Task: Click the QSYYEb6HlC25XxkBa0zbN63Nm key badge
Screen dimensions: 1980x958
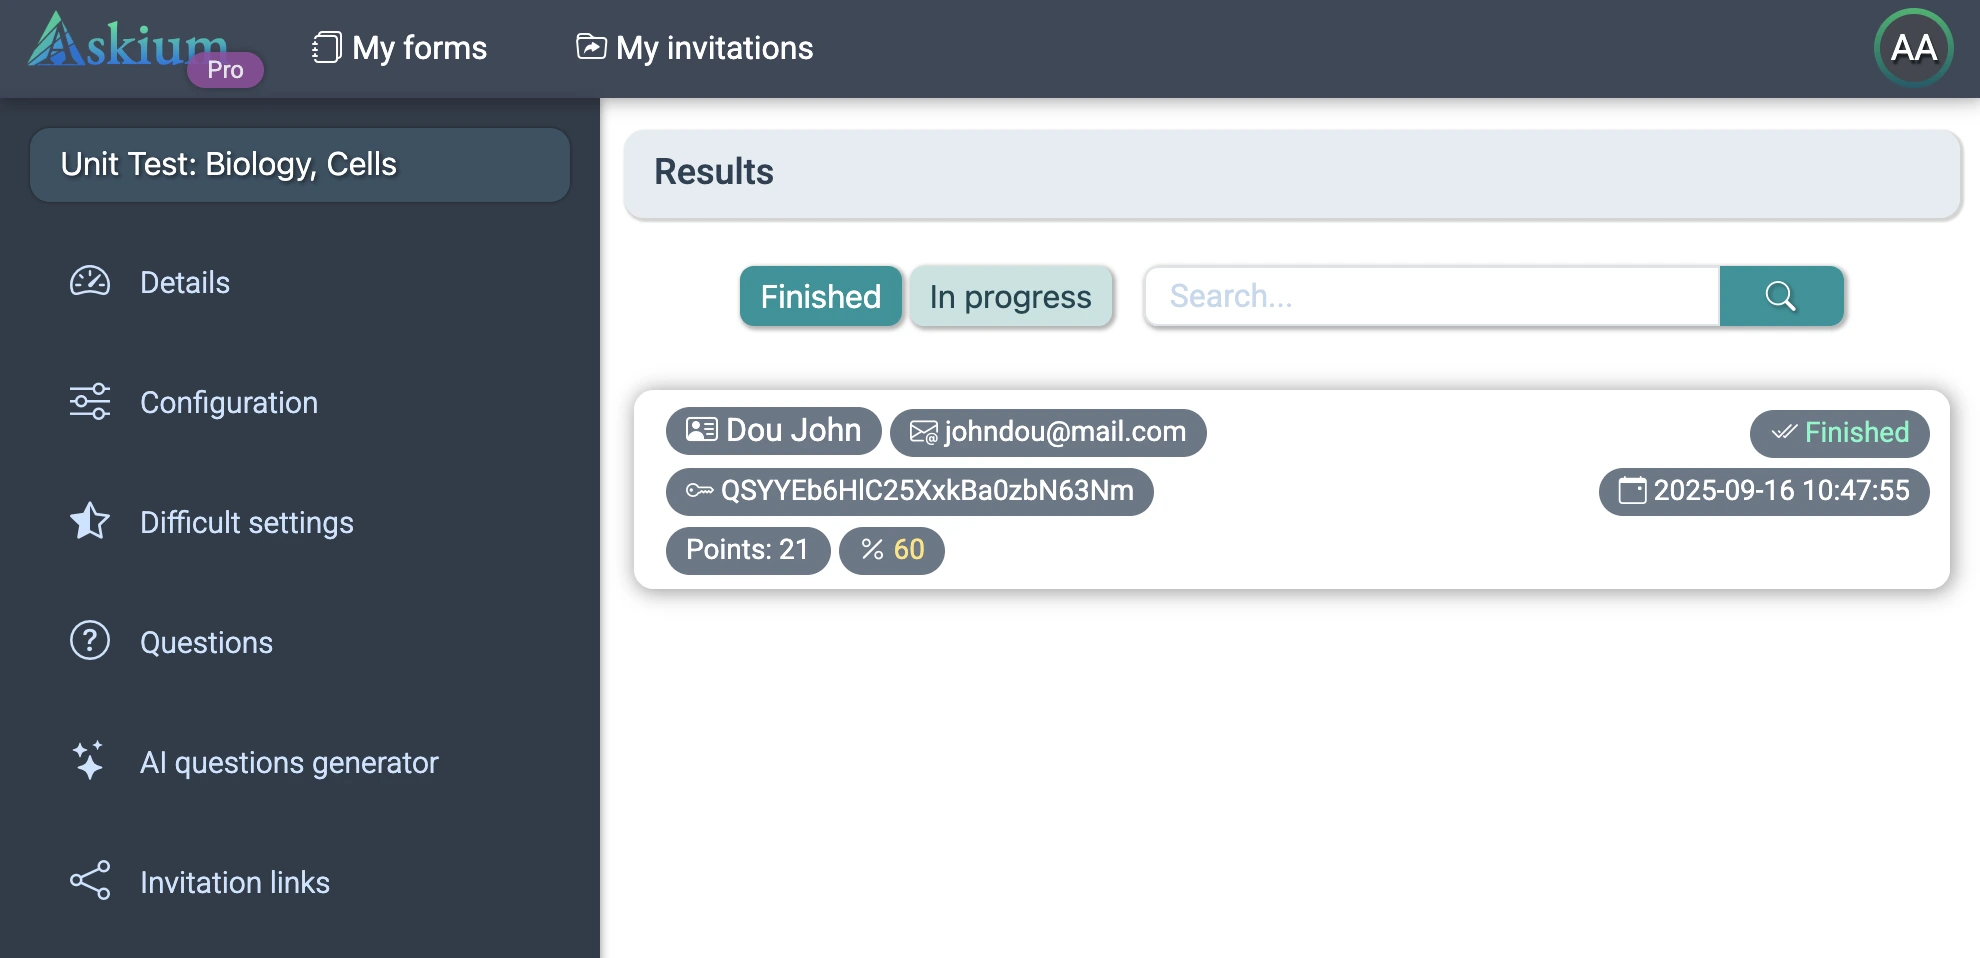Action: (909, 491)
